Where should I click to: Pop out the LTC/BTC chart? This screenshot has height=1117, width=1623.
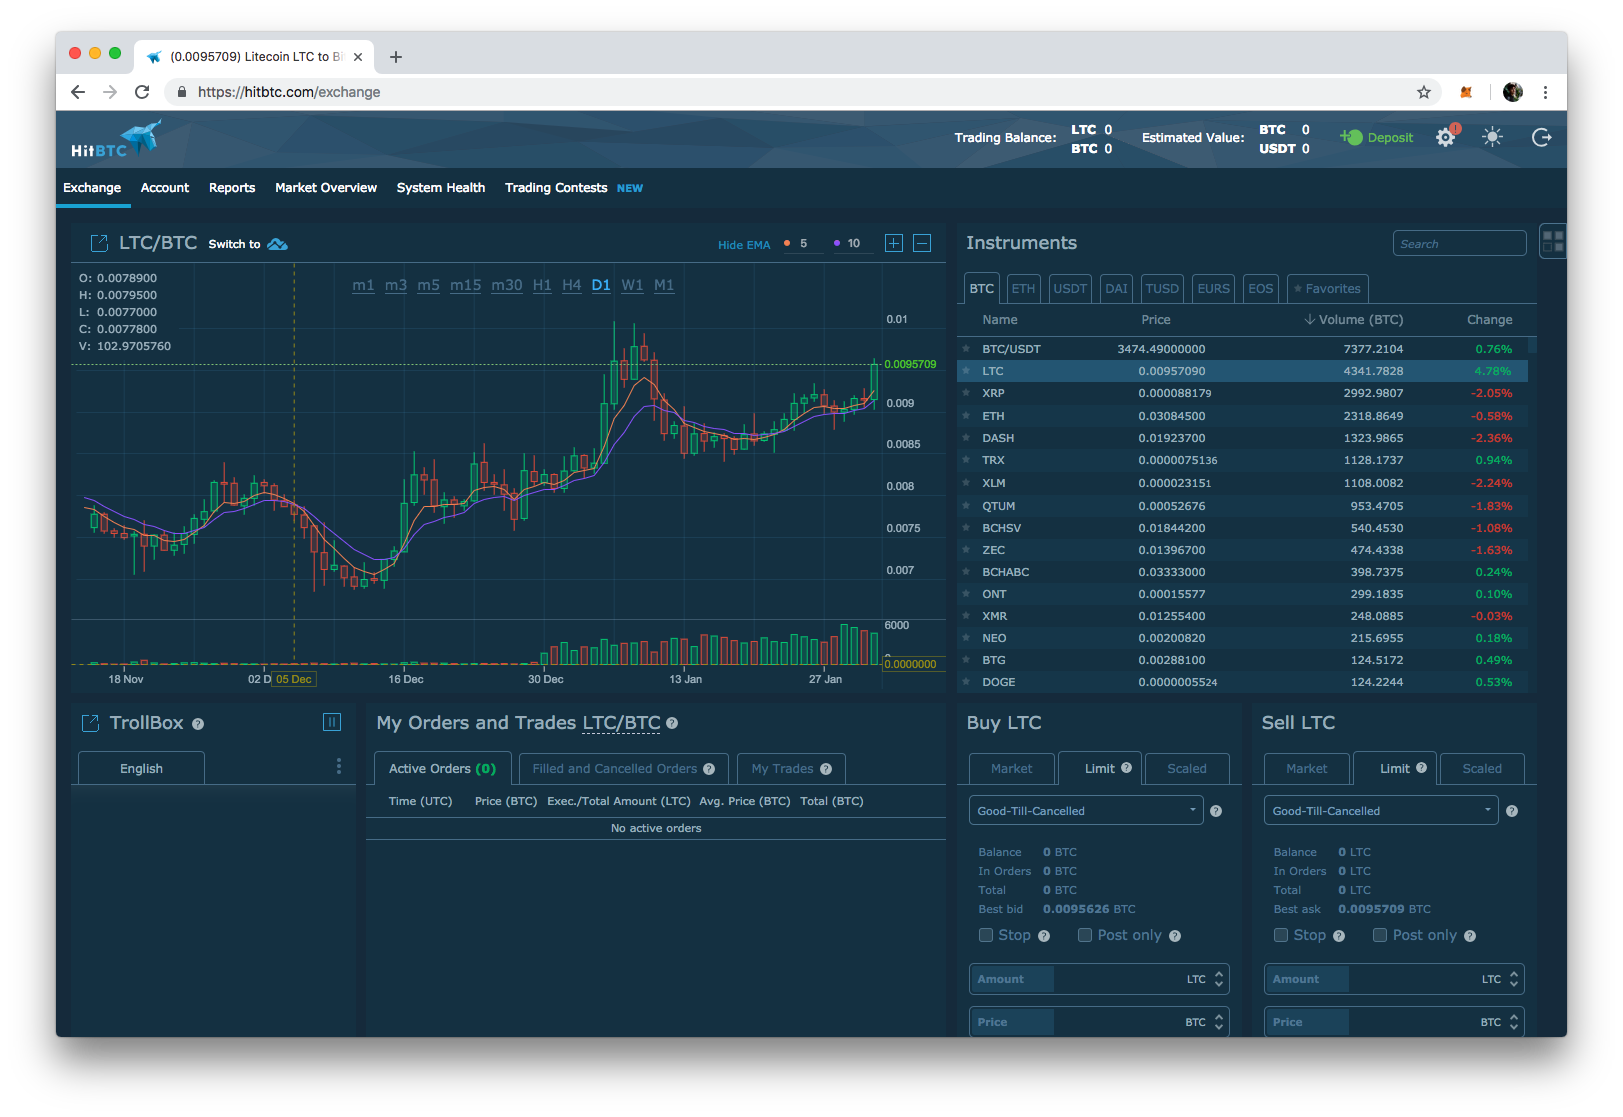pyautogui.click(x=99, y=243)
